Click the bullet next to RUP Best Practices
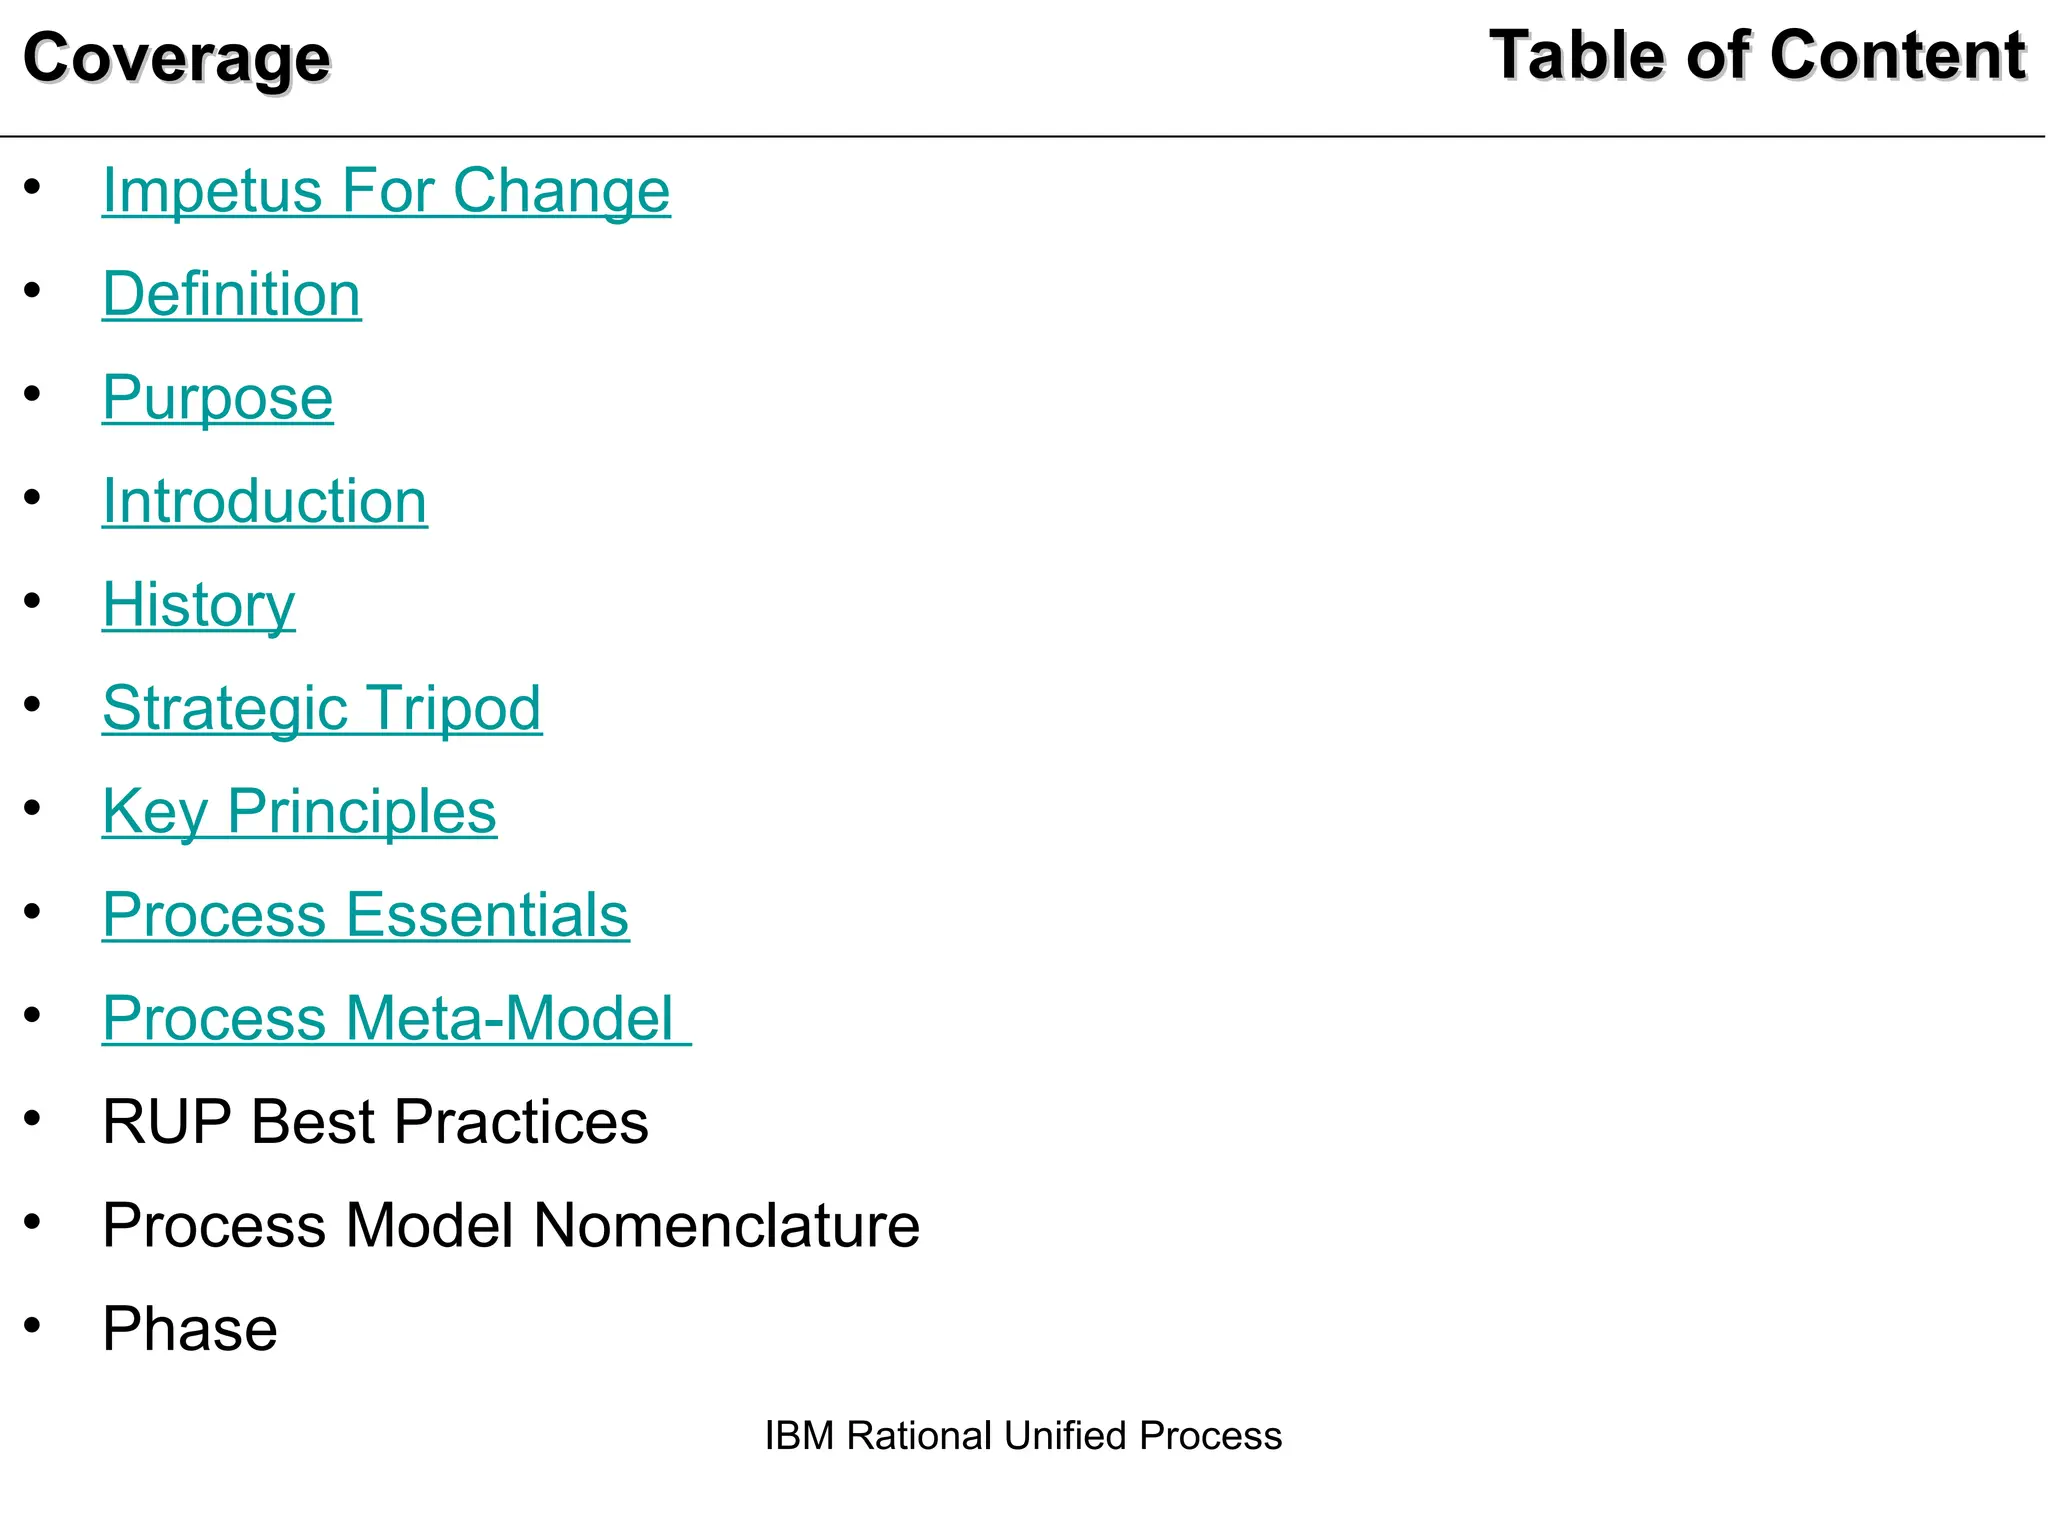This screenshot has height=1536, width=2048. click(x=33, y=1118)
